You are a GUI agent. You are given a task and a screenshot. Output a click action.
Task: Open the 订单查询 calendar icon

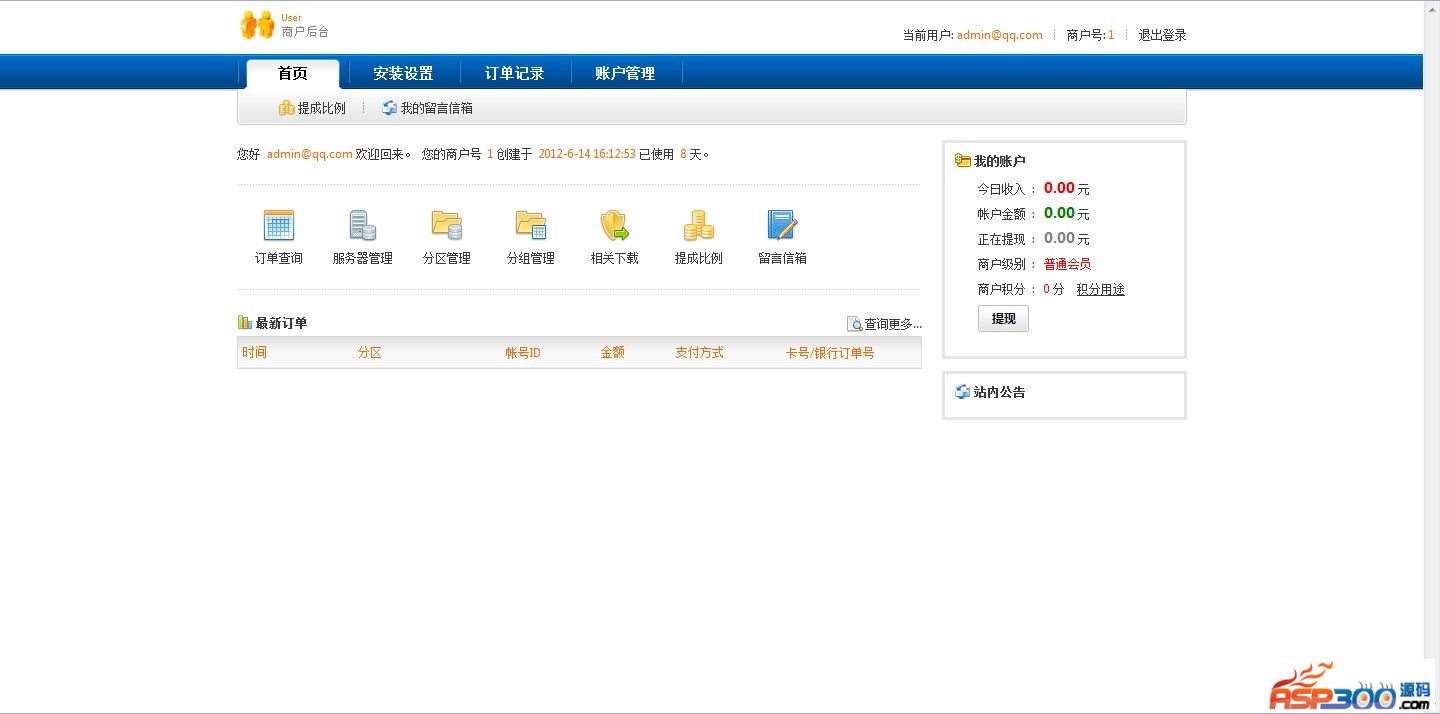pos(278,226)
